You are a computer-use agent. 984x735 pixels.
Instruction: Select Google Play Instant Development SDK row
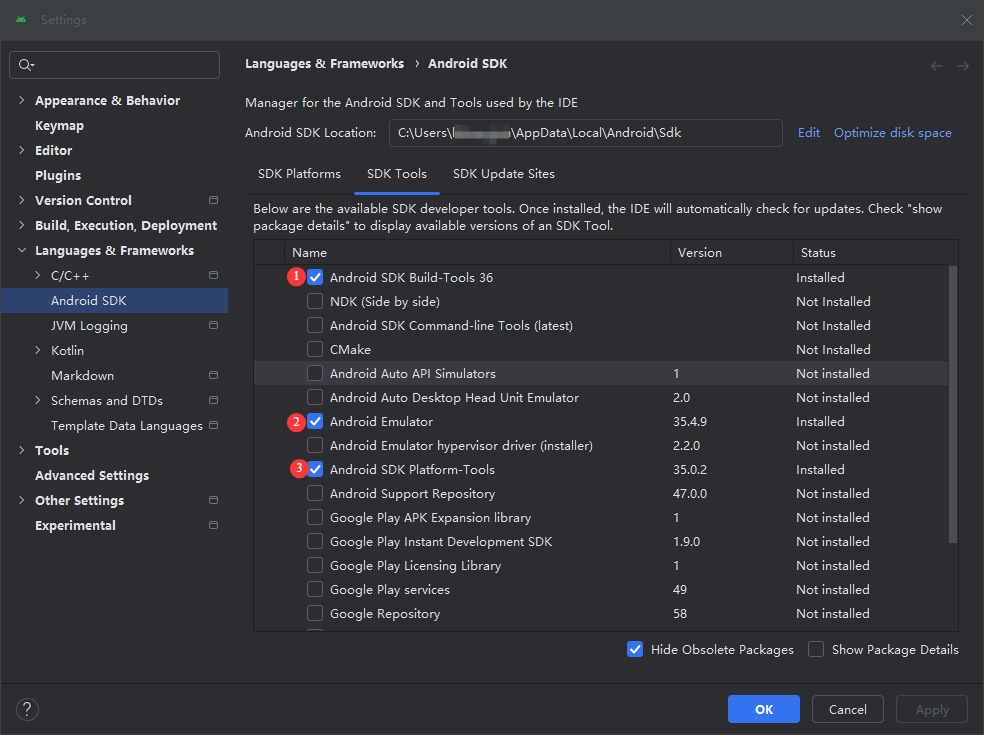click(601, 541)
